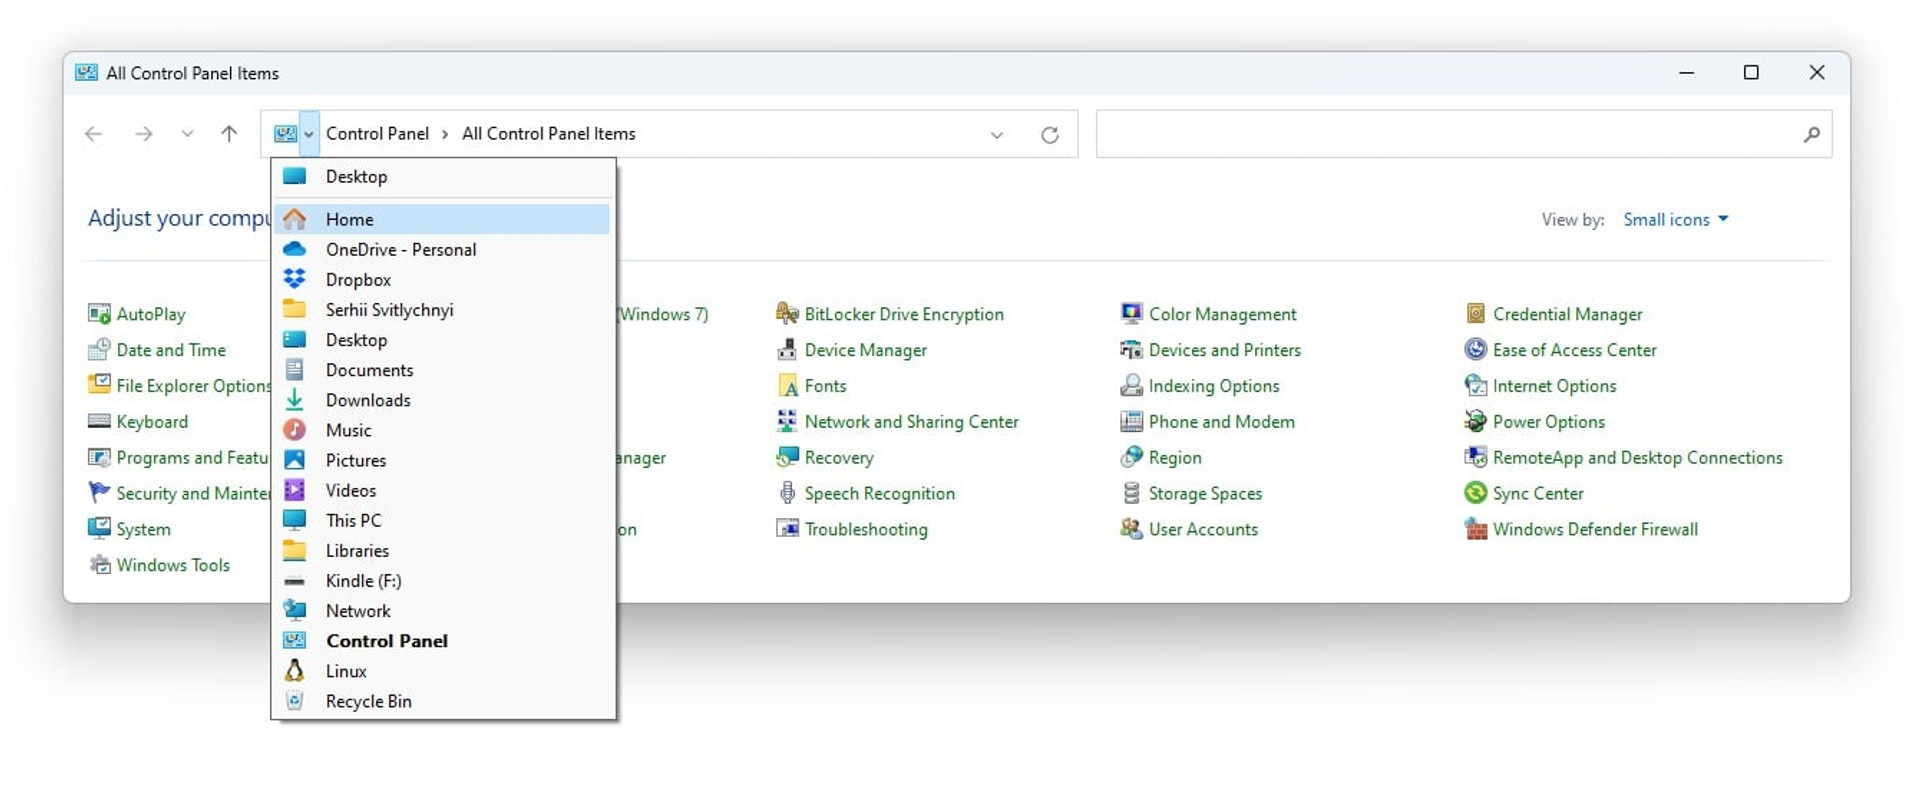Click the Troubleshooting icon
This screenshot has width=1920, height=809.
tap(787, 529)
